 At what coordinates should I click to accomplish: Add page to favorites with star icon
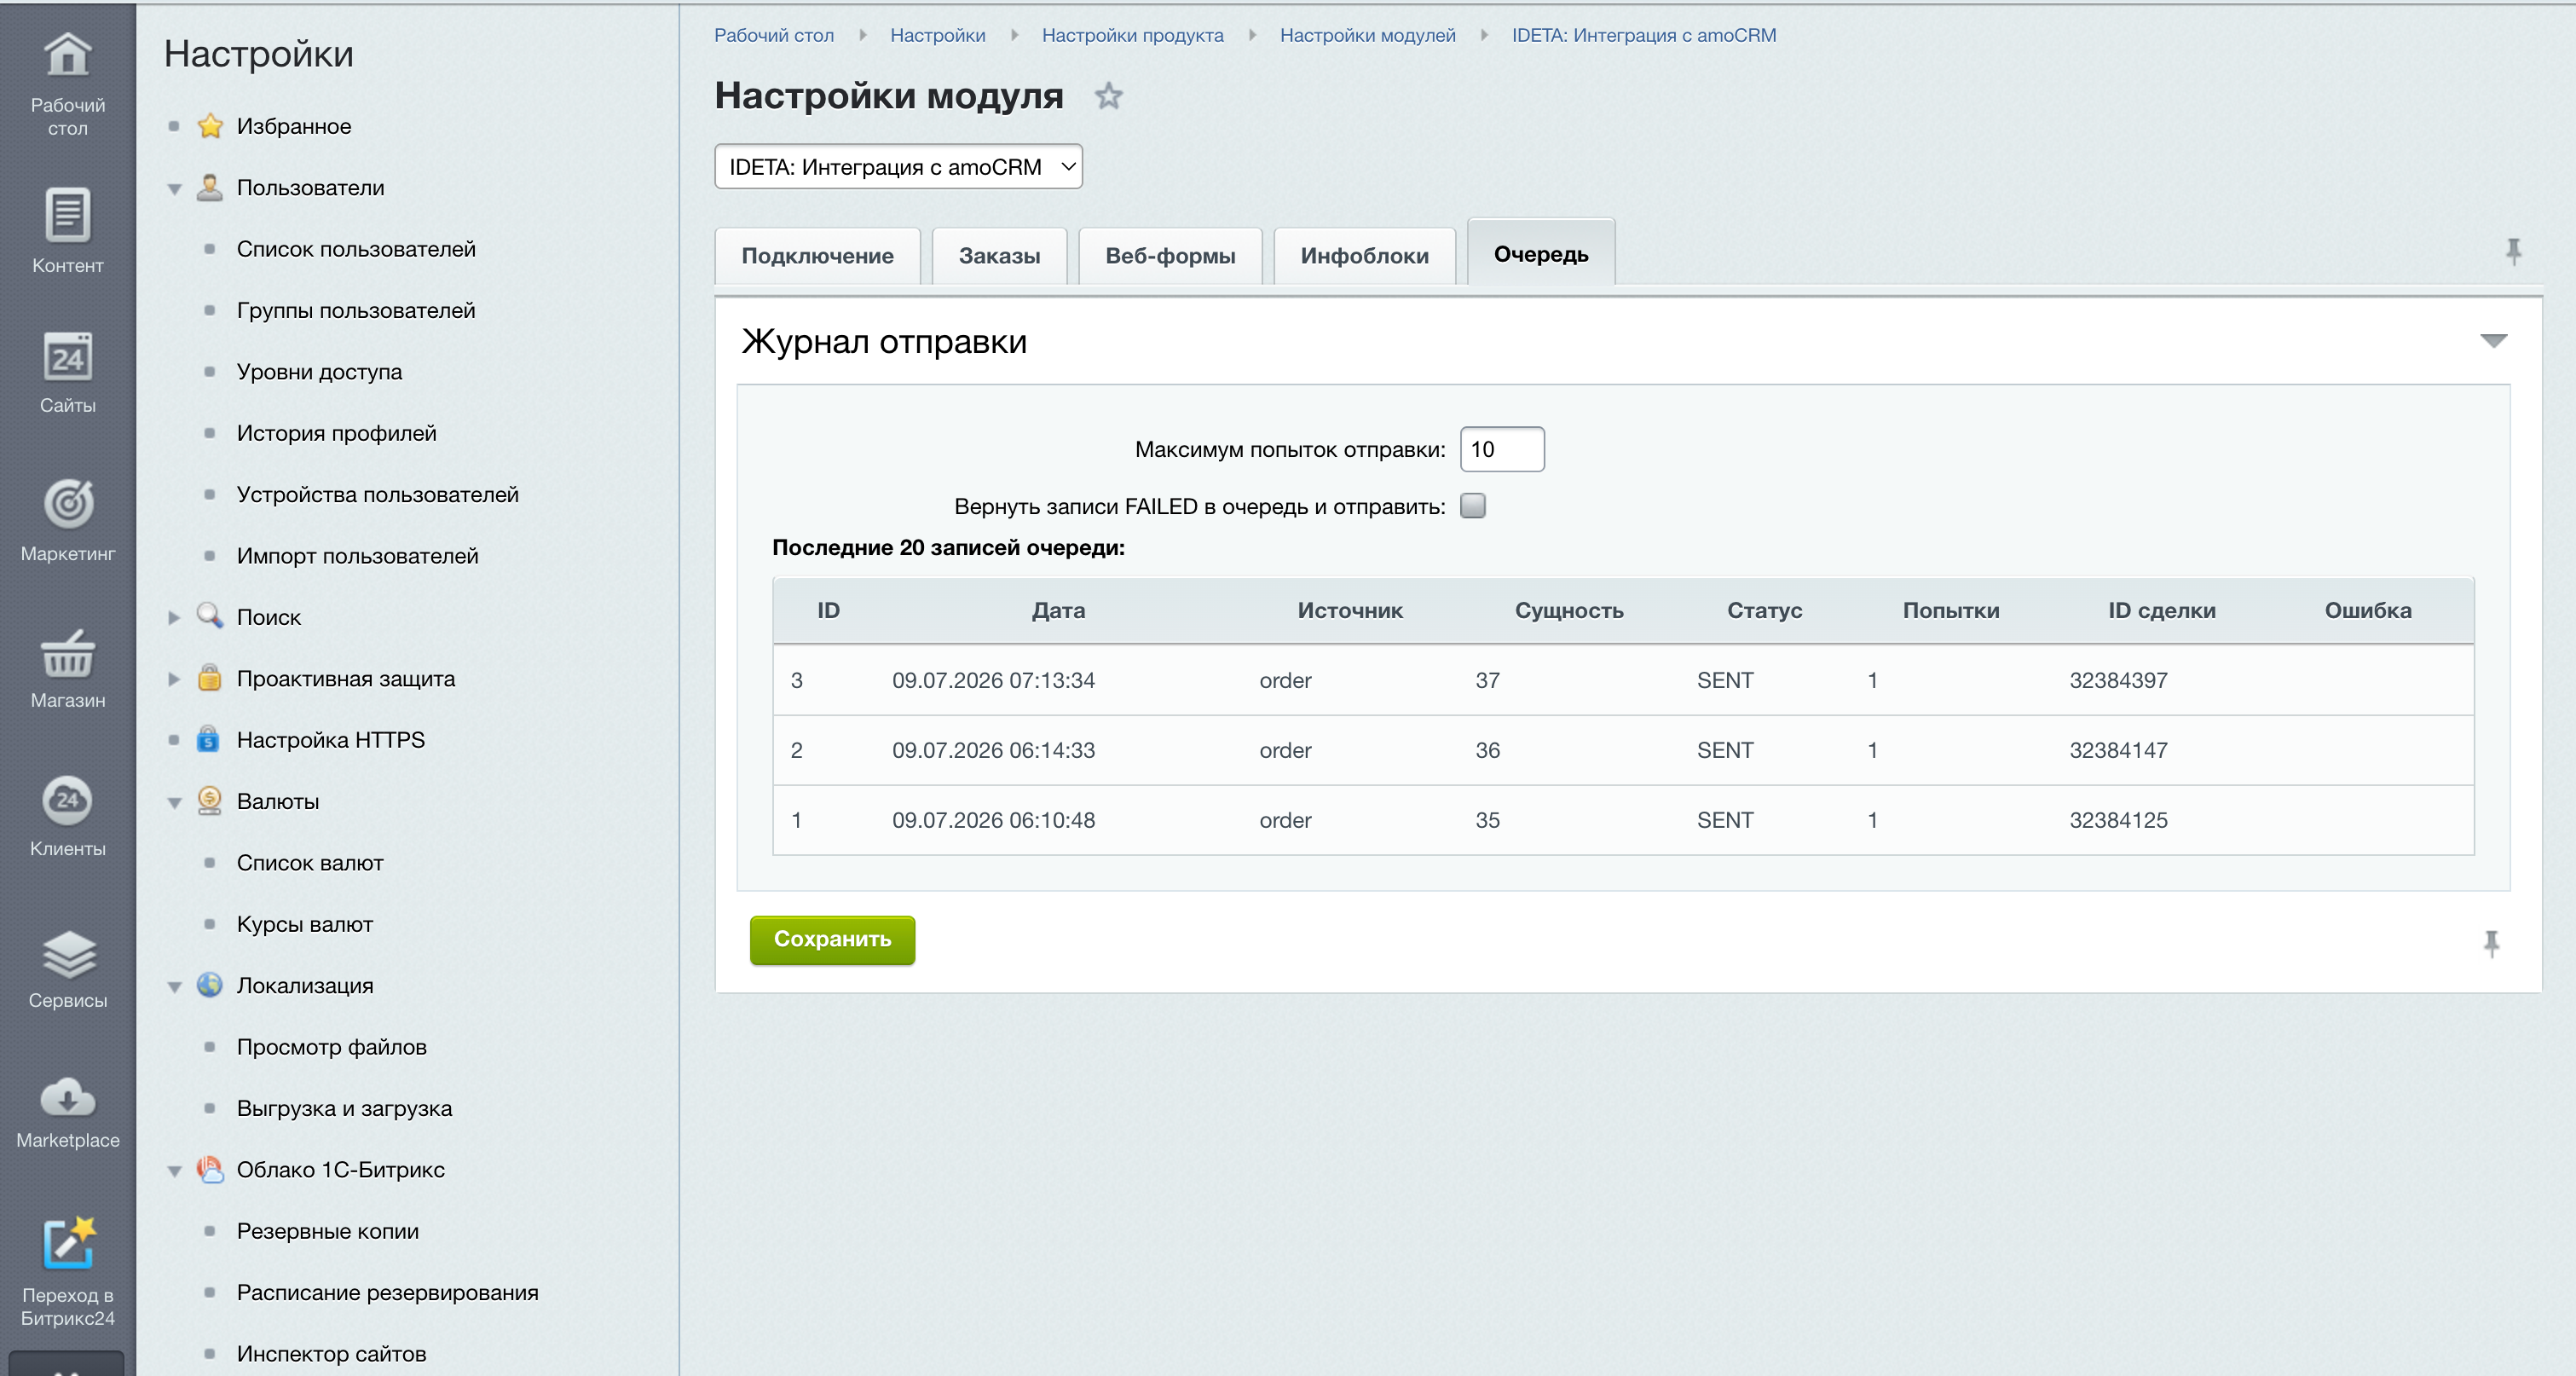(x=1108, y=96)
